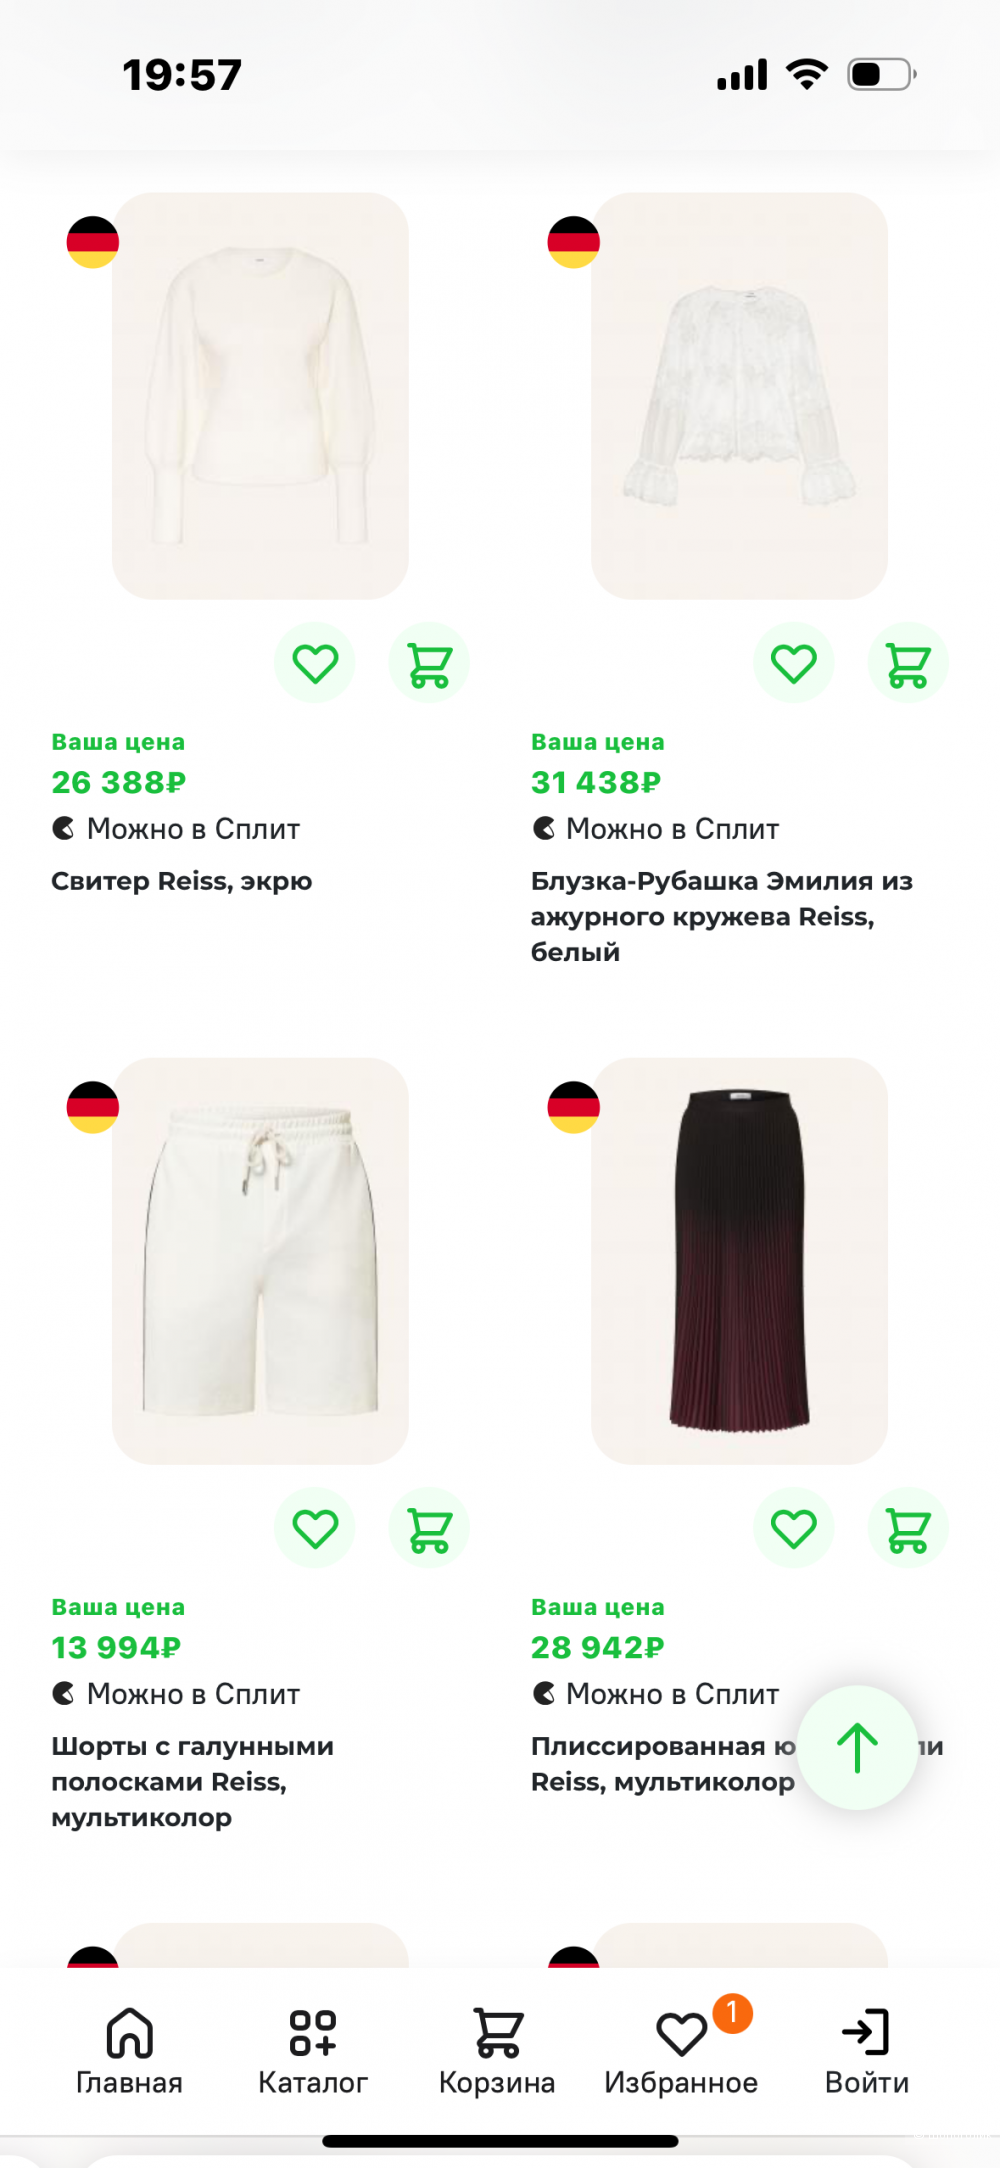The height and width of the screenshot is (2168, 1000).
Task: Favorite the Блузка-Рубашка Эмилия heart icon
Action: tap(794, 663)
